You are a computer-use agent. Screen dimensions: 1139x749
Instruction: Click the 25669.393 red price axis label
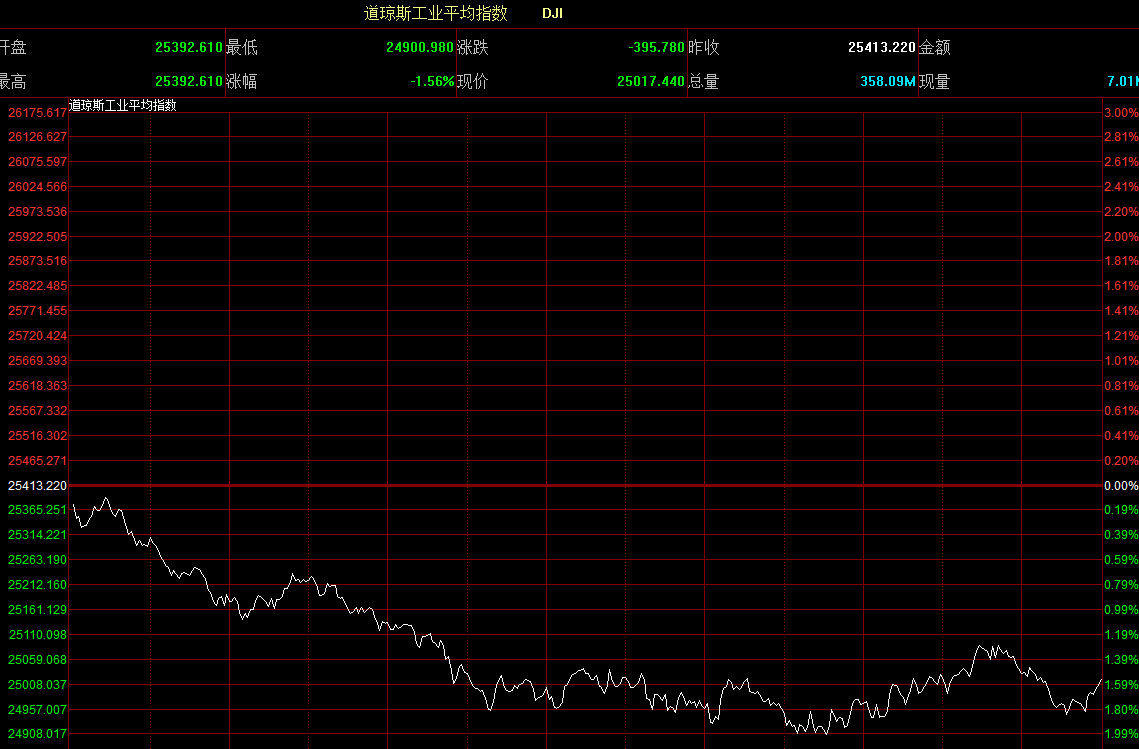37,360
